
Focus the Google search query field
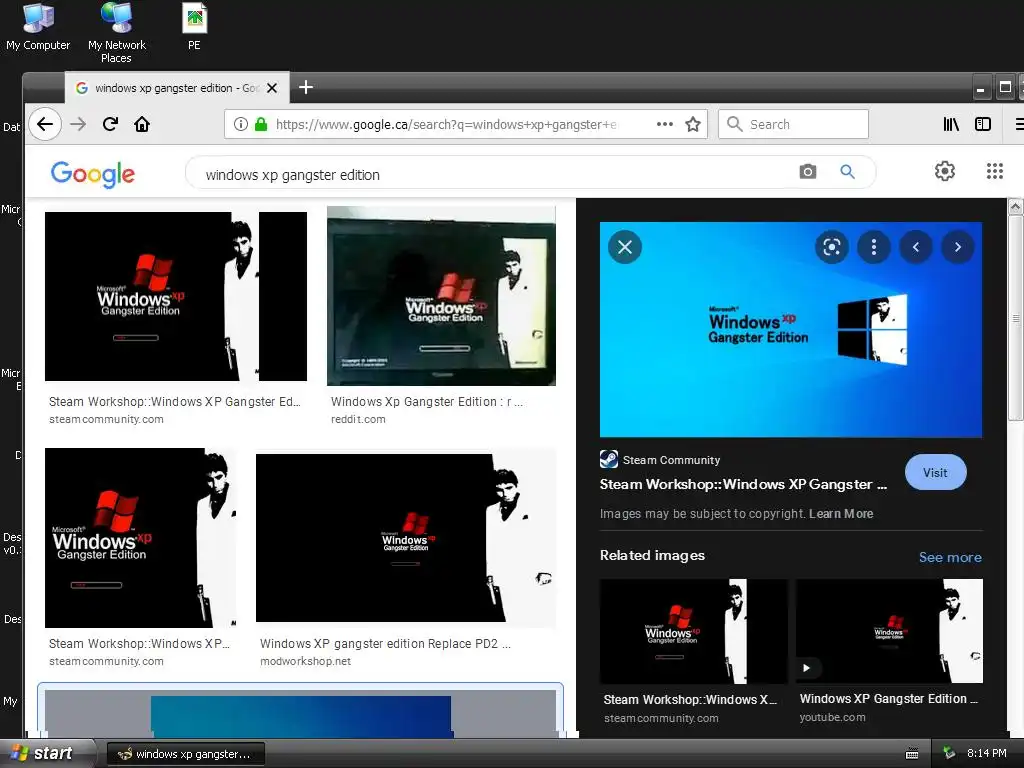[x=490, y=174]
